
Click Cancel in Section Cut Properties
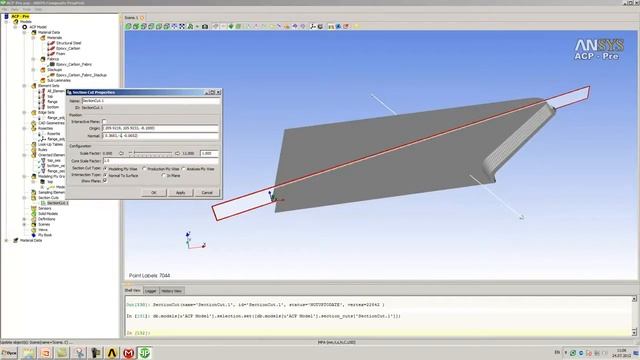(x=207, y=192)
